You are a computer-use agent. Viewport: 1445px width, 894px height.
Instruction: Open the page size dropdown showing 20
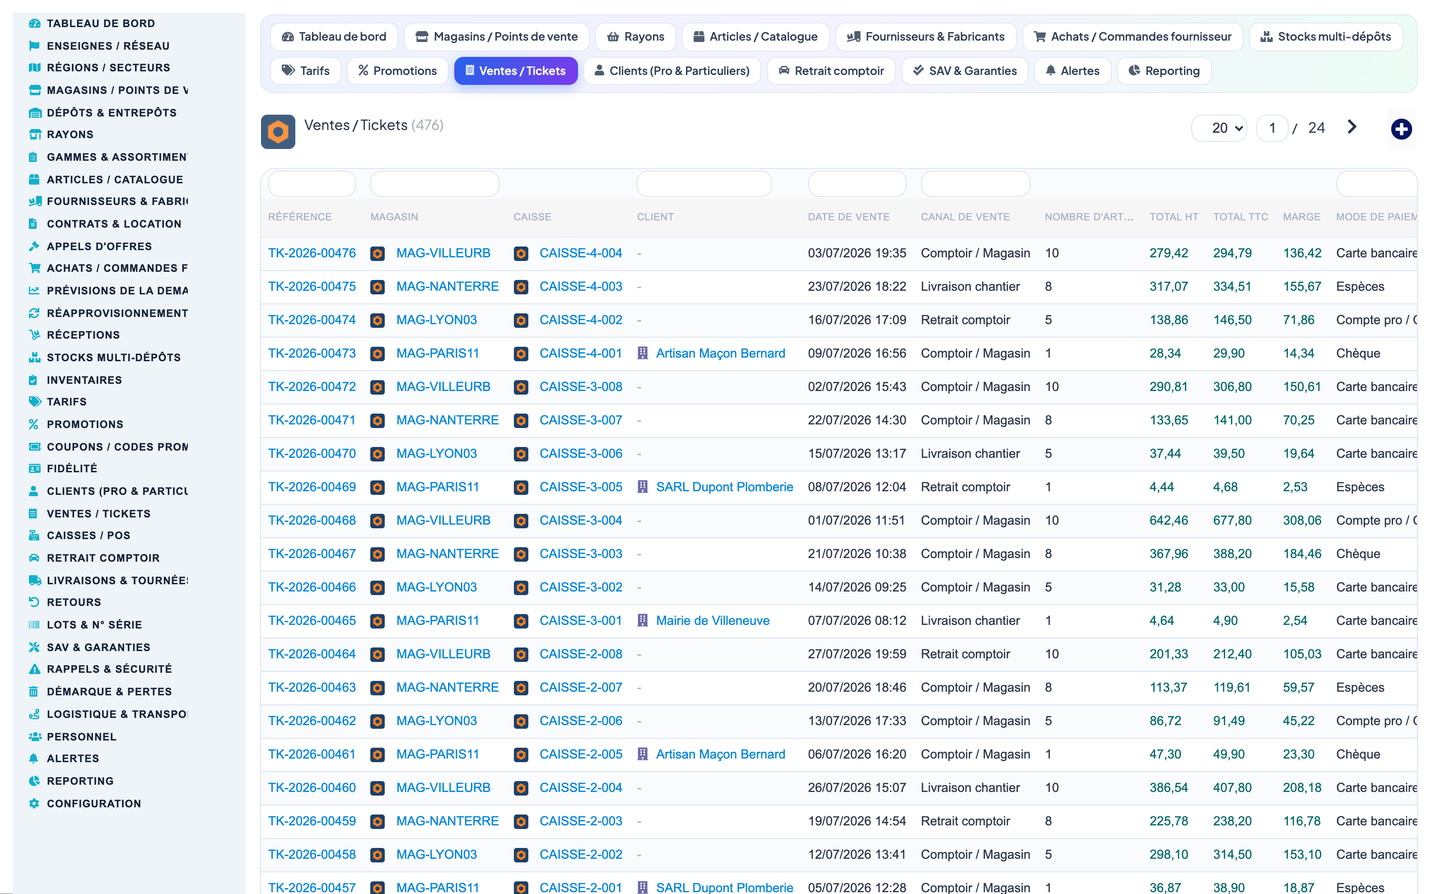tap(1219, 128)
